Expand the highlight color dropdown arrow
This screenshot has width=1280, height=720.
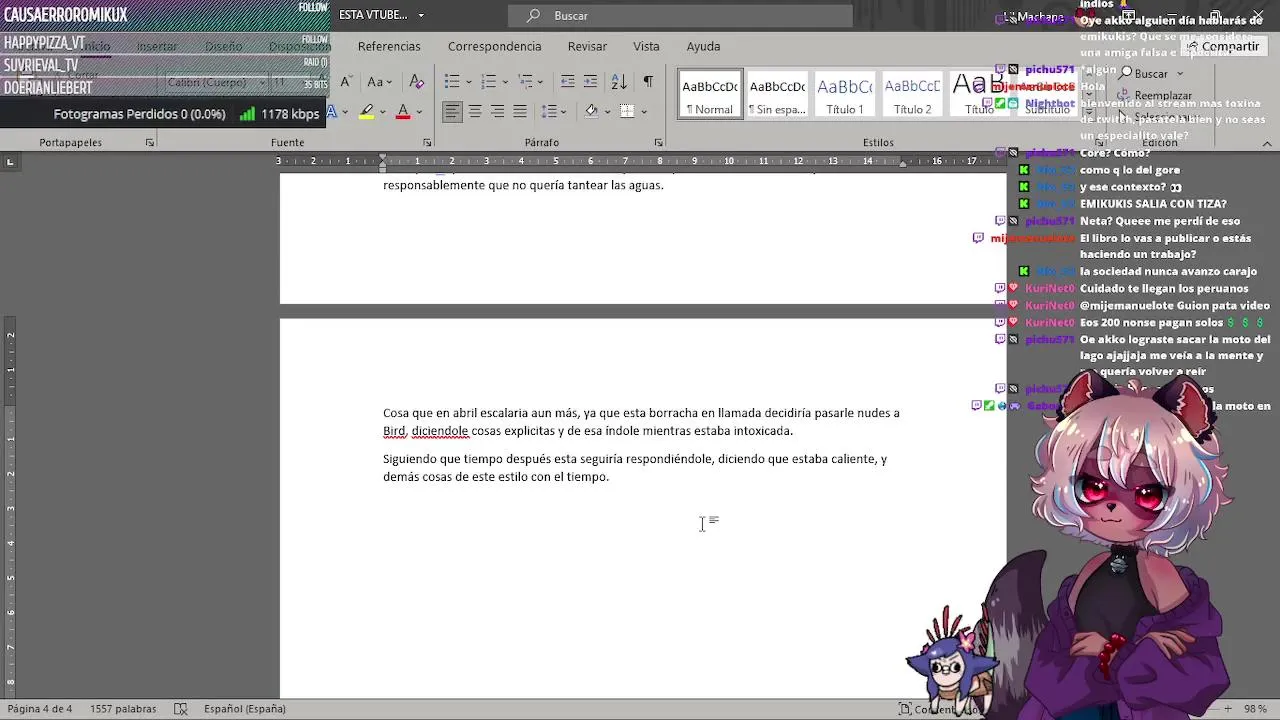click(383, 112)
